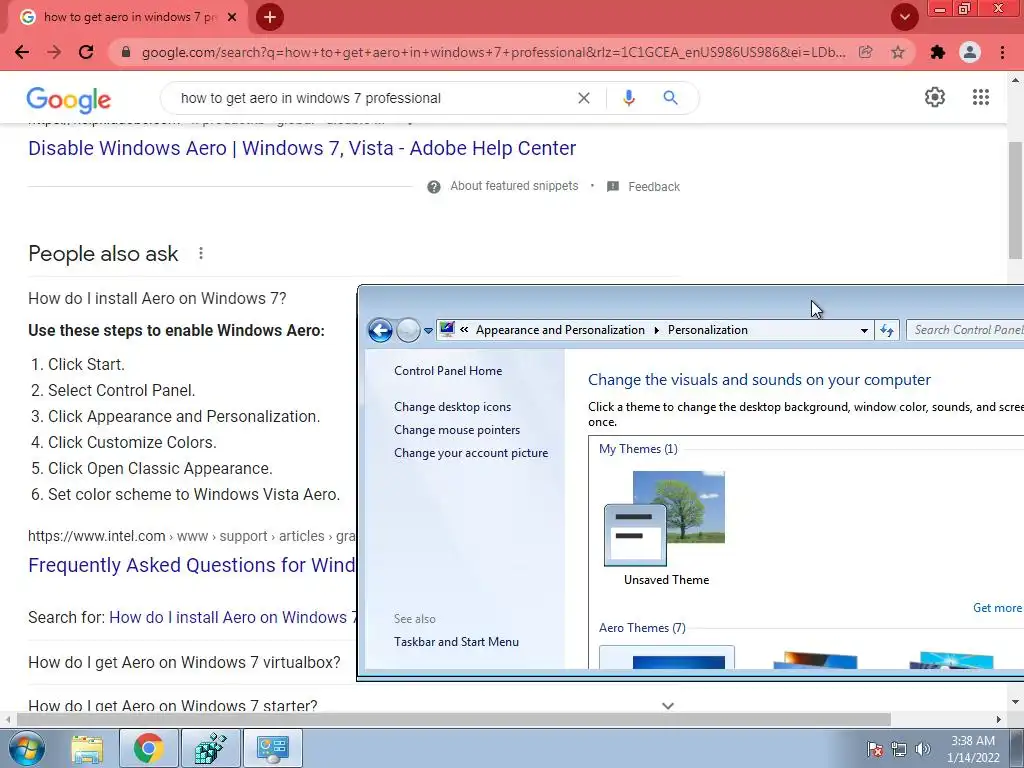Open Chrome tab search dropdown
1024x768 pixels.
[904, 17]
